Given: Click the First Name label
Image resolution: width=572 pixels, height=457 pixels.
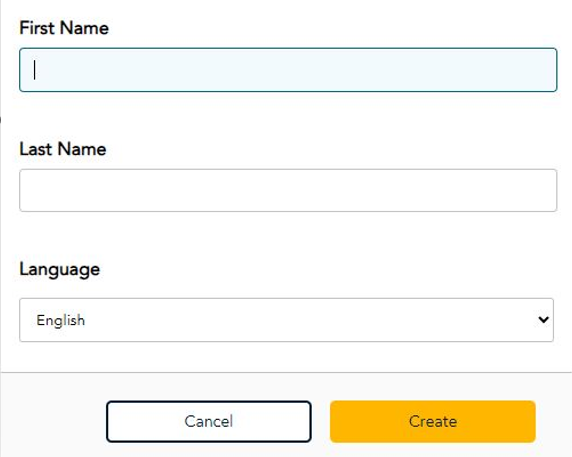Looking at the screenshot, I should point(64,28).
